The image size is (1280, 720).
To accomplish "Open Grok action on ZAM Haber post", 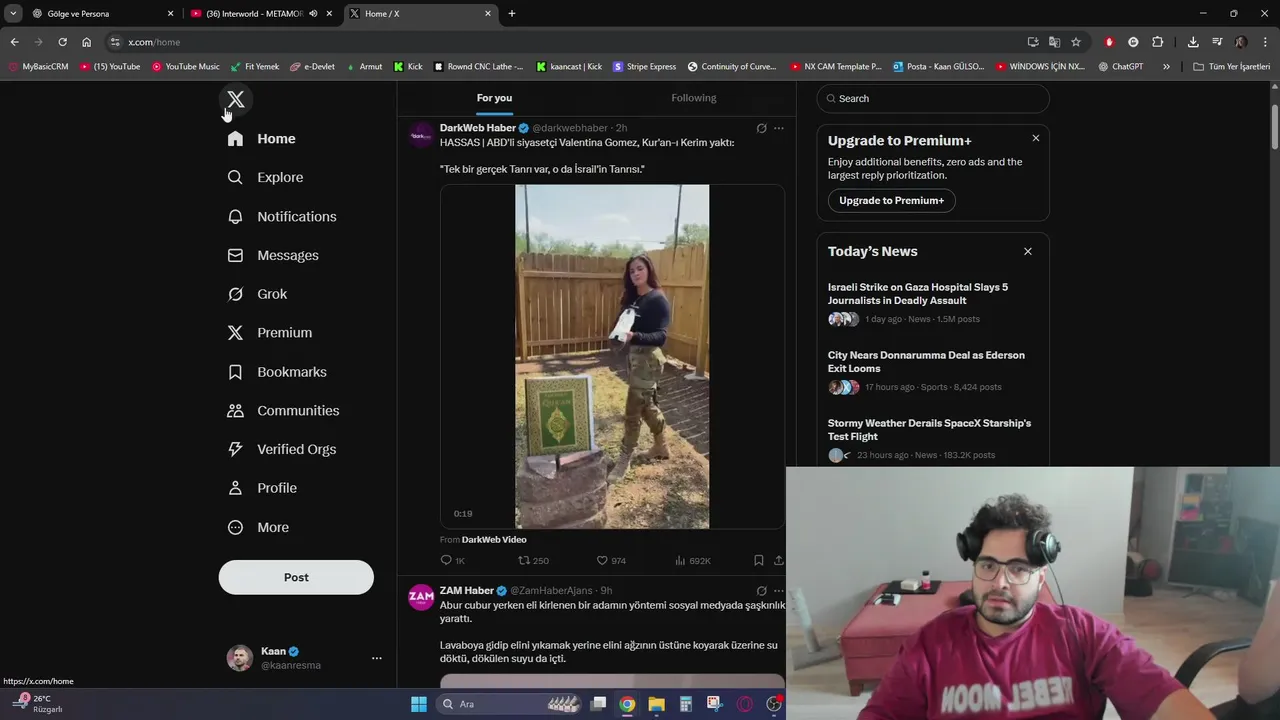I will click(762, 591).
